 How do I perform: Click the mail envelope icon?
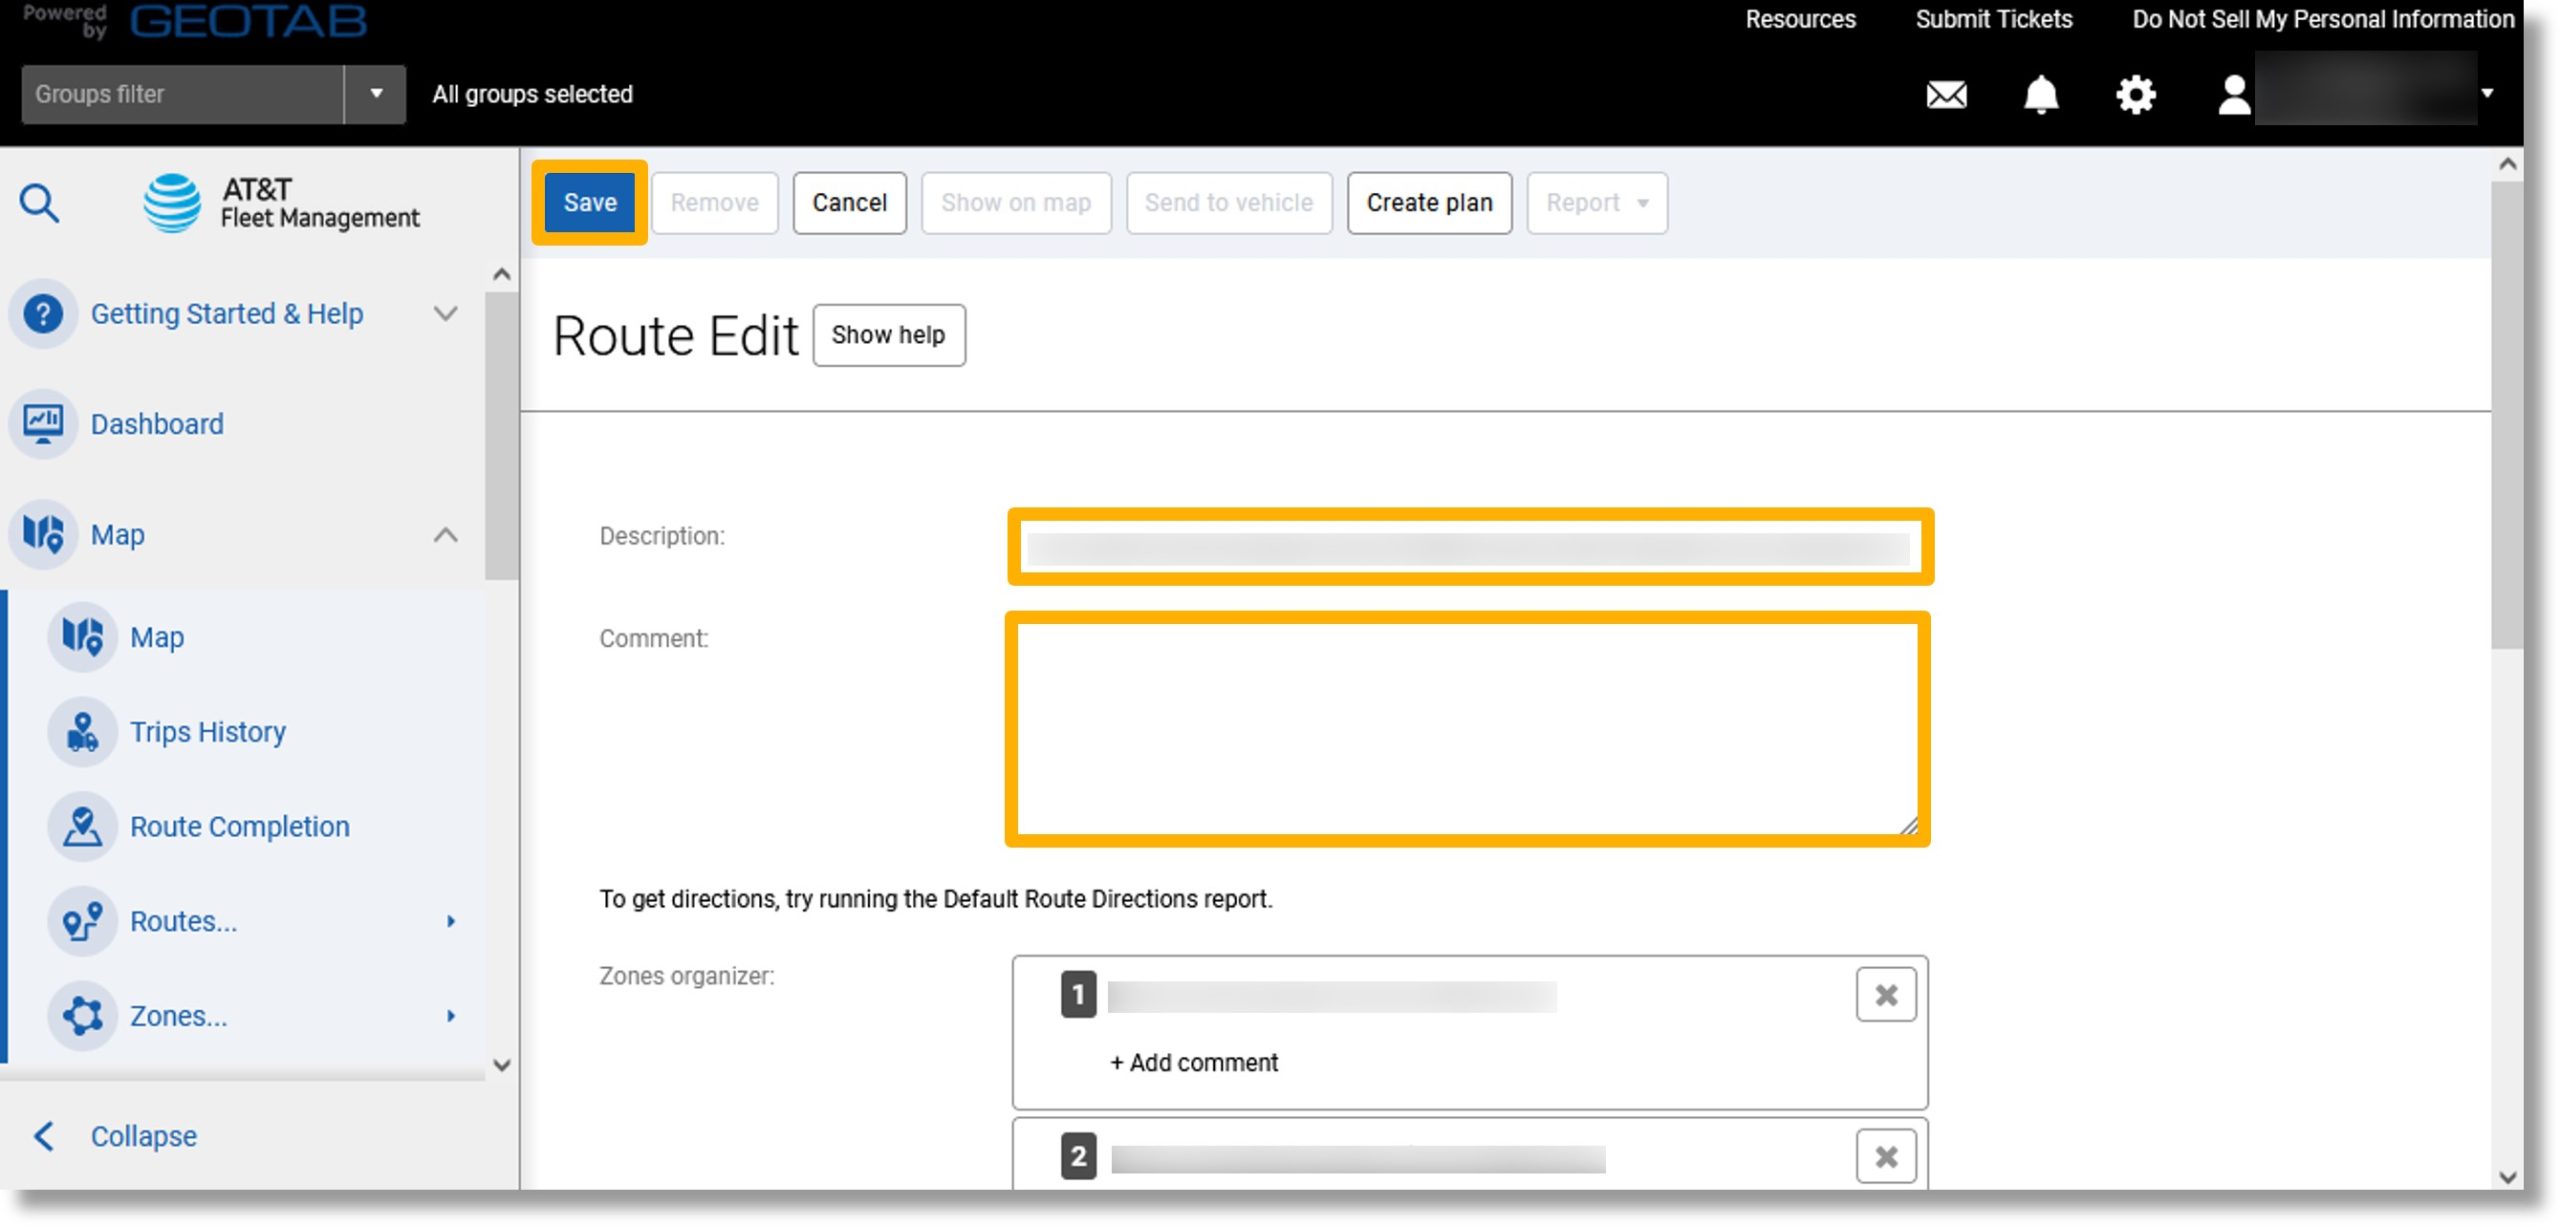[1944, 91]
